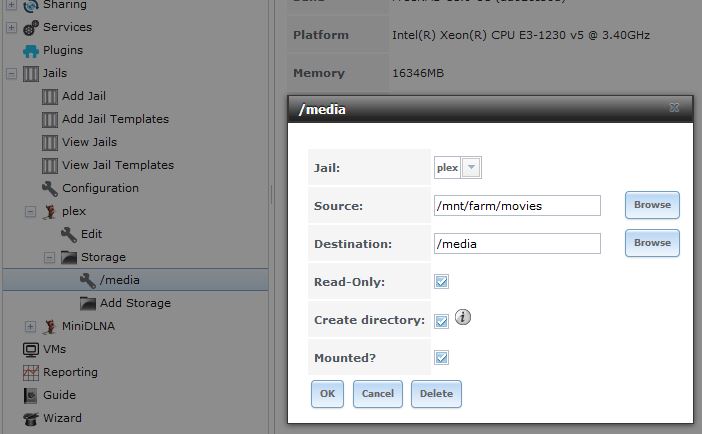Click the Create directory info icon
Screen dimensions: 702x434
pos(463,318)
